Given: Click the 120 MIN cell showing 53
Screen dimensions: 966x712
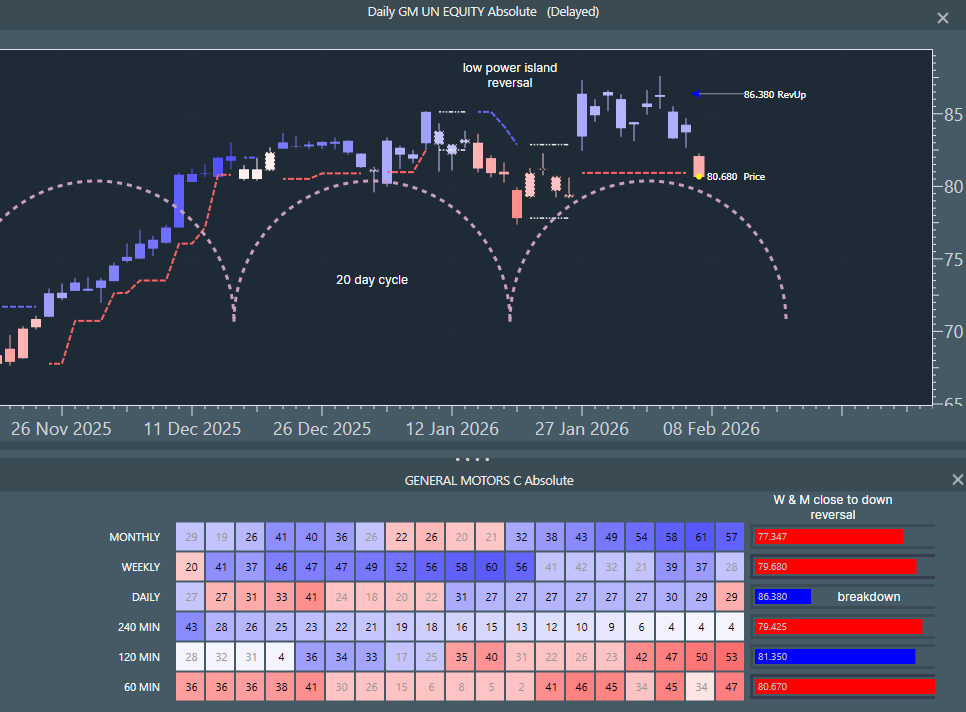Looking at the screenshot, I should tap(731, 657).
